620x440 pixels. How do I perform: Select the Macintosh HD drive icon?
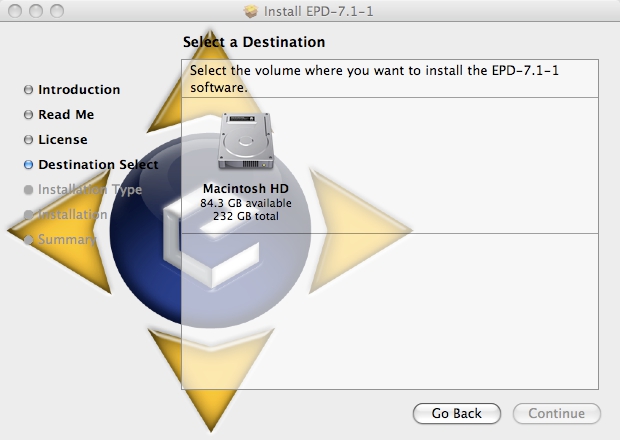(x=246, y=142)
